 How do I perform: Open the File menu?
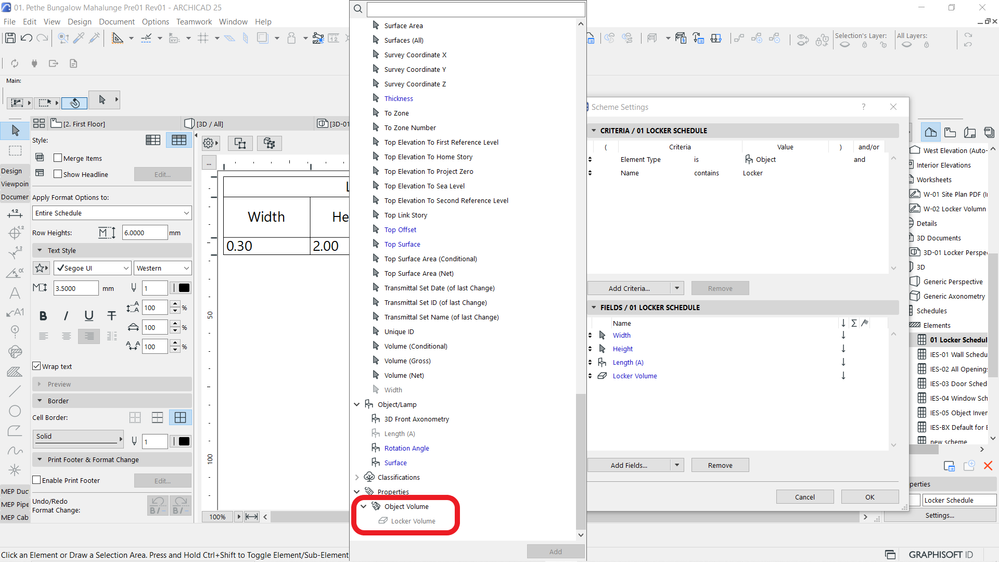click(x=10, y=22)
